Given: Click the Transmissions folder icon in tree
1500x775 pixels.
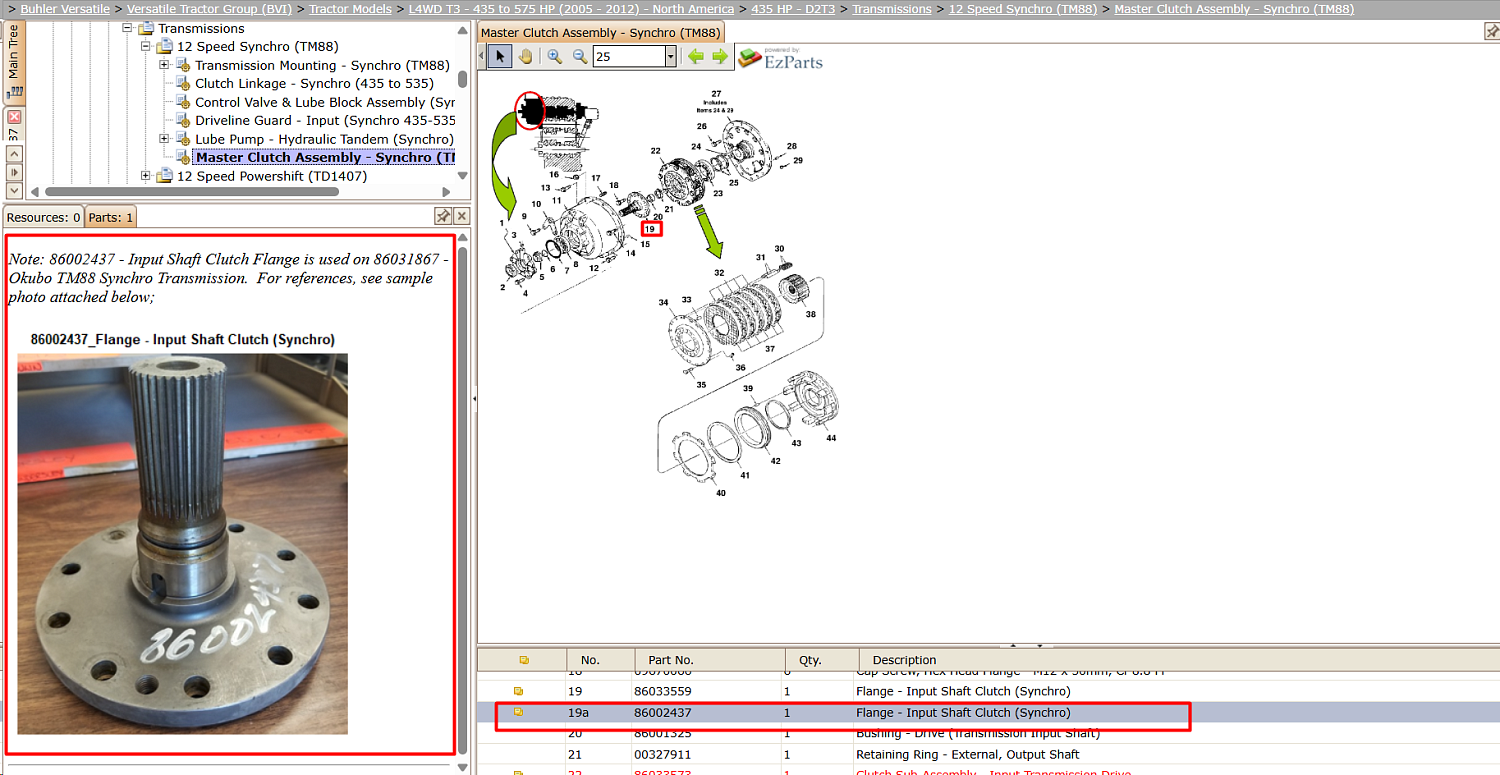Looking at the screenshot, I should pyautogui.click(x=146, y=28).
